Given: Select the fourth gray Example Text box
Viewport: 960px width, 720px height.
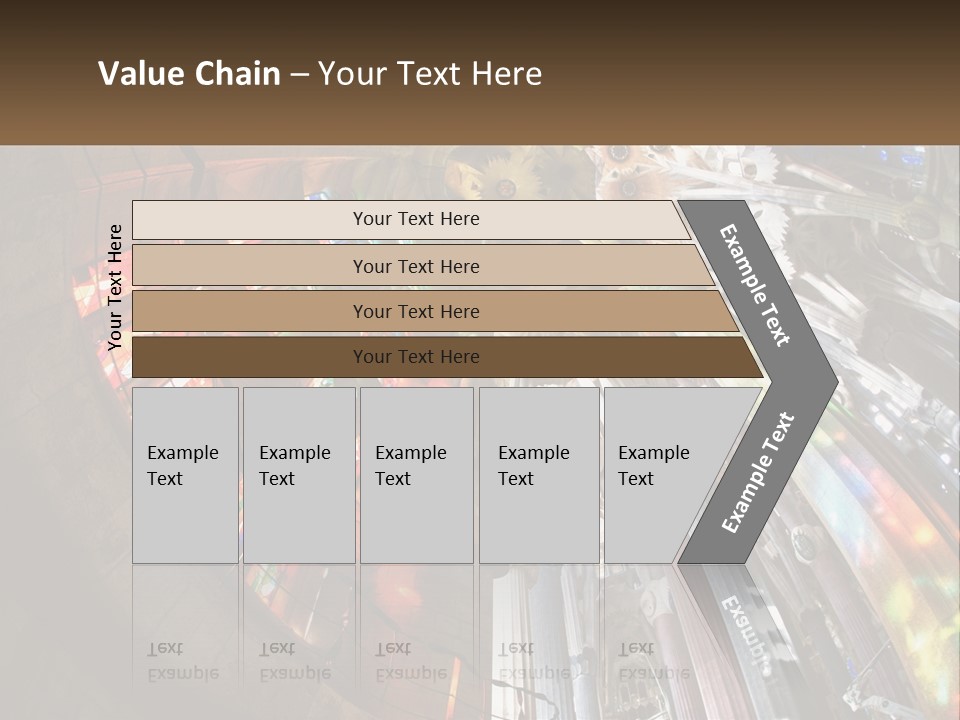Looking at the screenshot, I should coord(538,475).
